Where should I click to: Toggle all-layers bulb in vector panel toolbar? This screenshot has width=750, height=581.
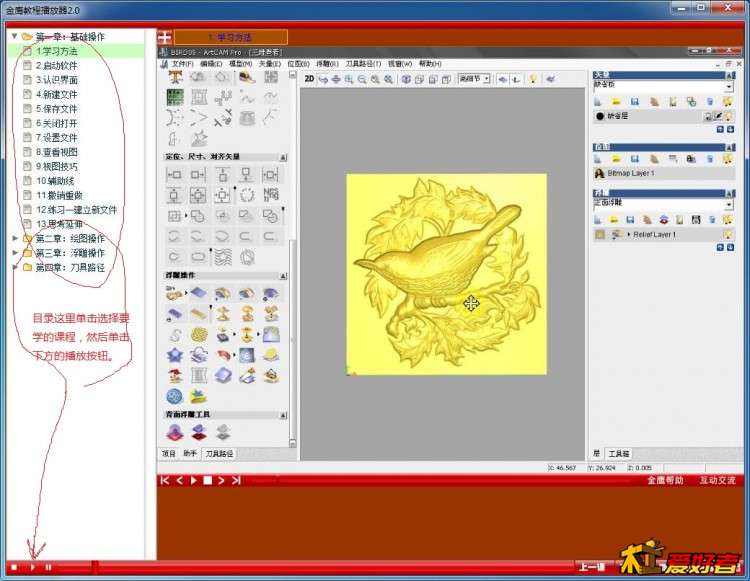coord(728,101)
